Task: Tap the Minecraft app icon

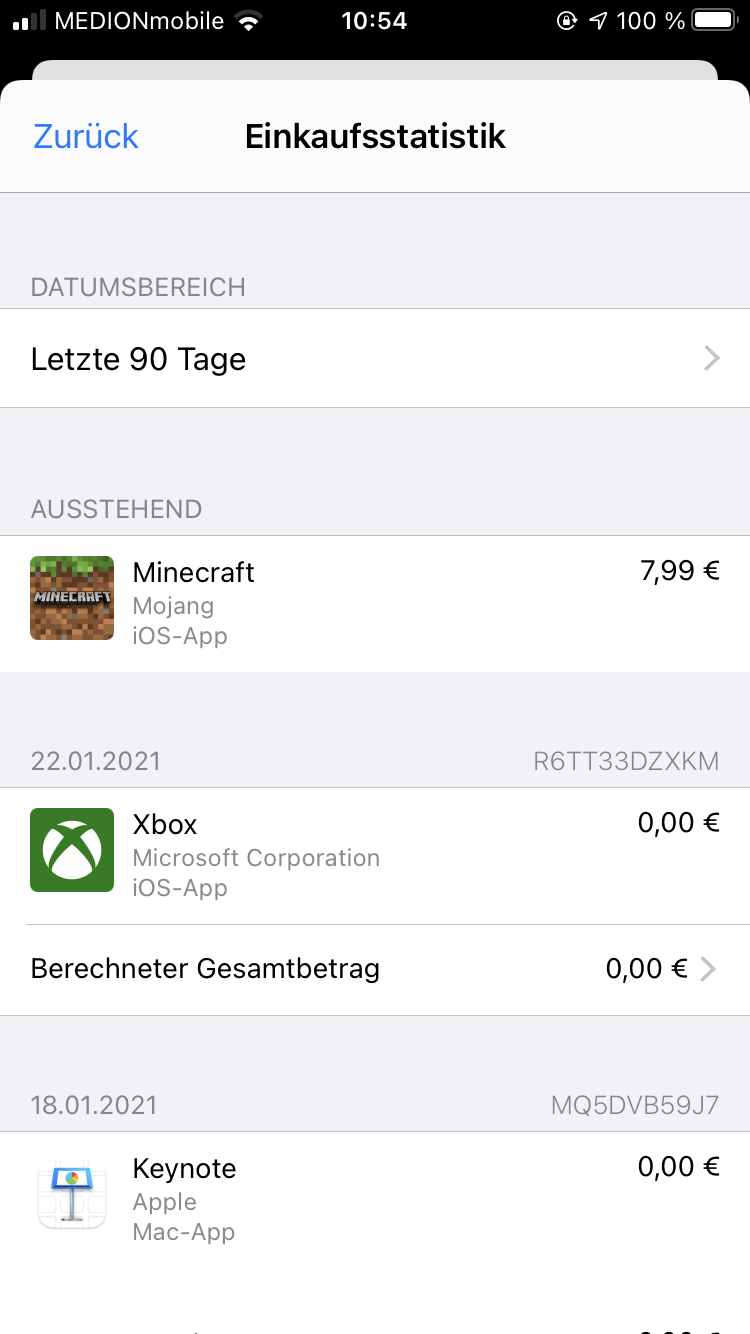Action: coord(72,598)
